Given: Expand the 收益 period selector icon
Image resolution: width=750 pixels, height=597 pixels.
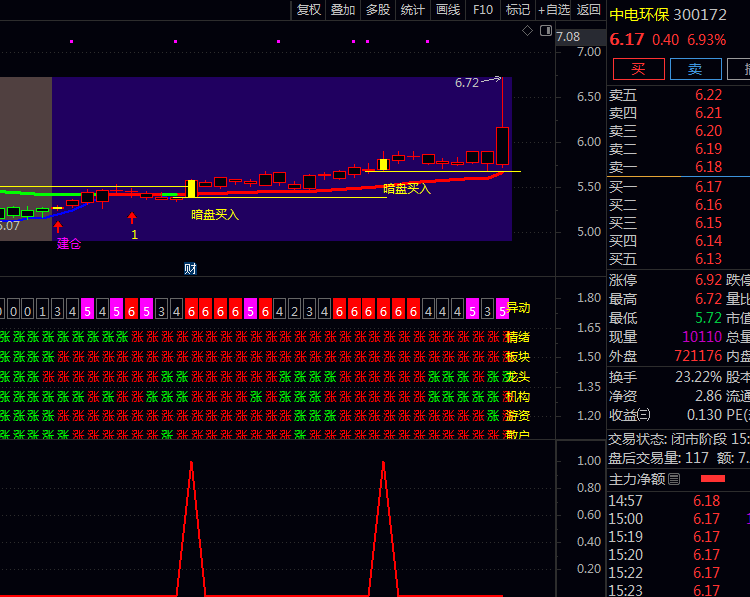Looking at the screenshot, I should pos(643,415).
